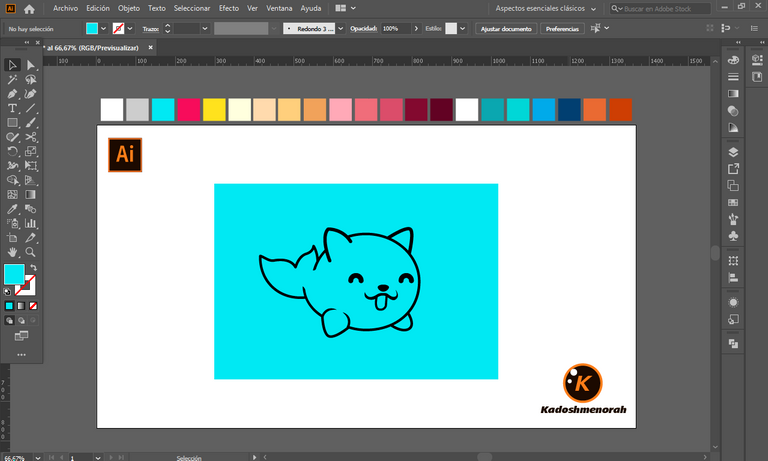Screen dimensions: 768x461
Task: Select the Type tool
Action: tap(12, 108)
